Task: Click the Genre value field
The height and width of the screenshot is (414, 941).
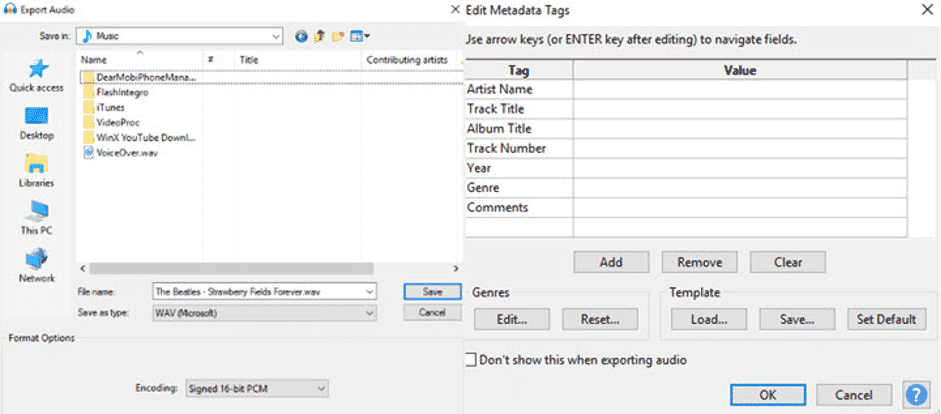Action: tap(740, 188)
